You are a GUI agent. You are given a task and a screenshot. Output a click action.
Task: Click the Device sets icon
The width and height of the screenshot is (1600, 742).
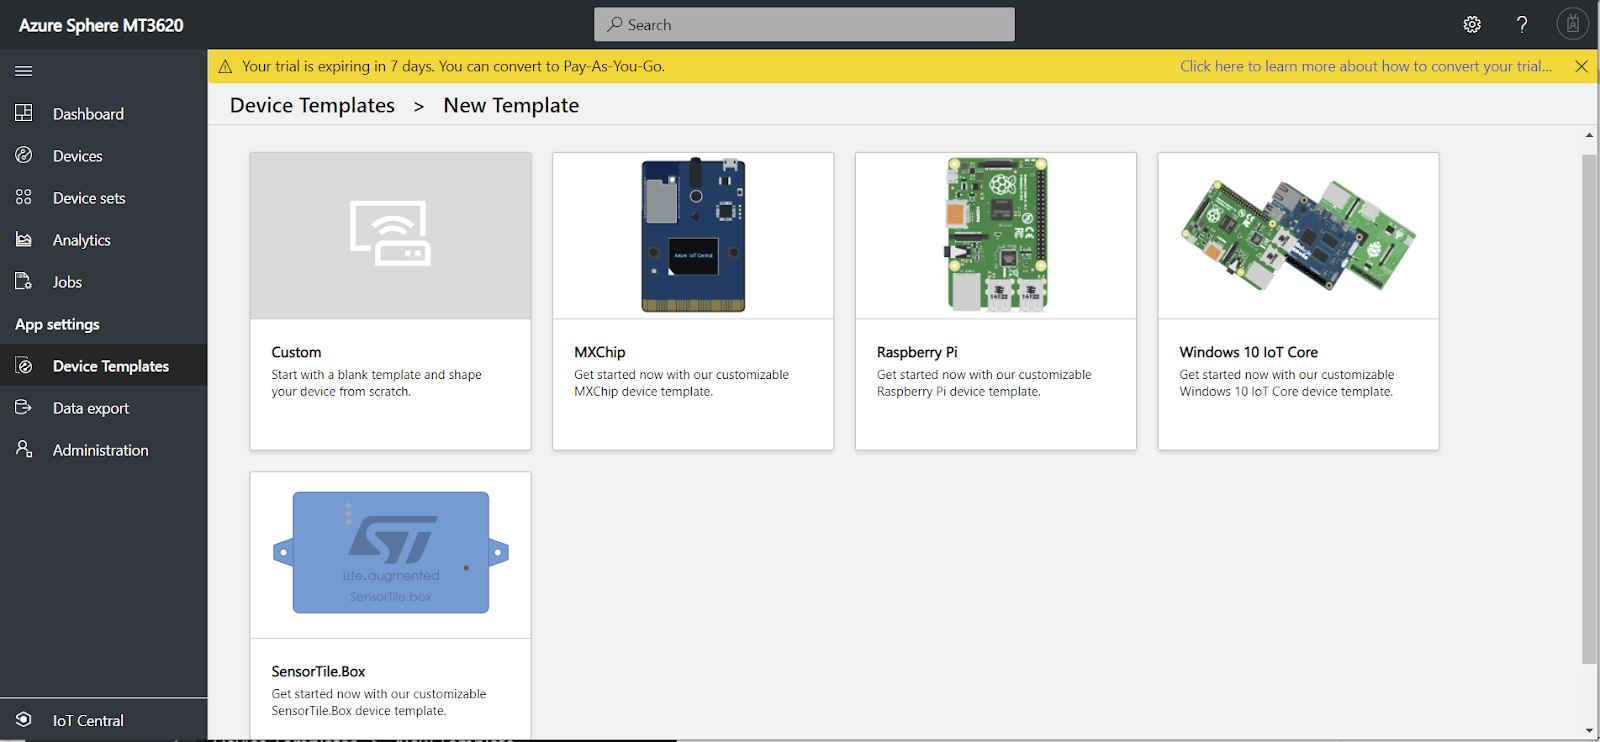tap(24, 197)
